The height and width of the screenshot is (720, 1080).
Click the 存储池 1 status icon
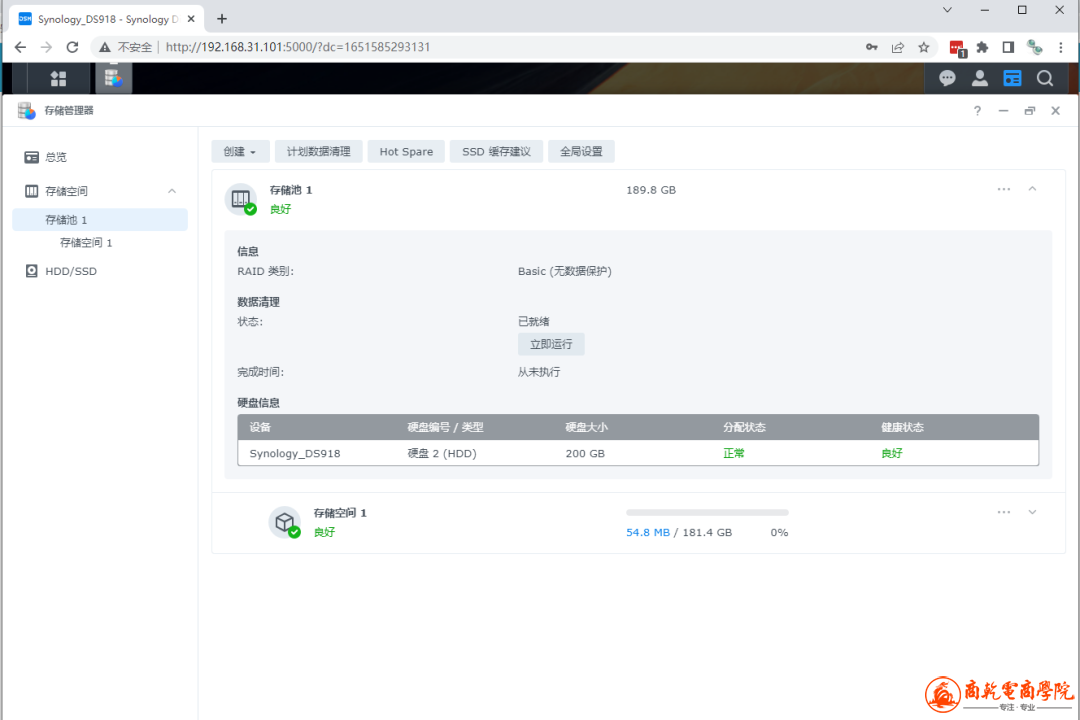tap(241, 199)
